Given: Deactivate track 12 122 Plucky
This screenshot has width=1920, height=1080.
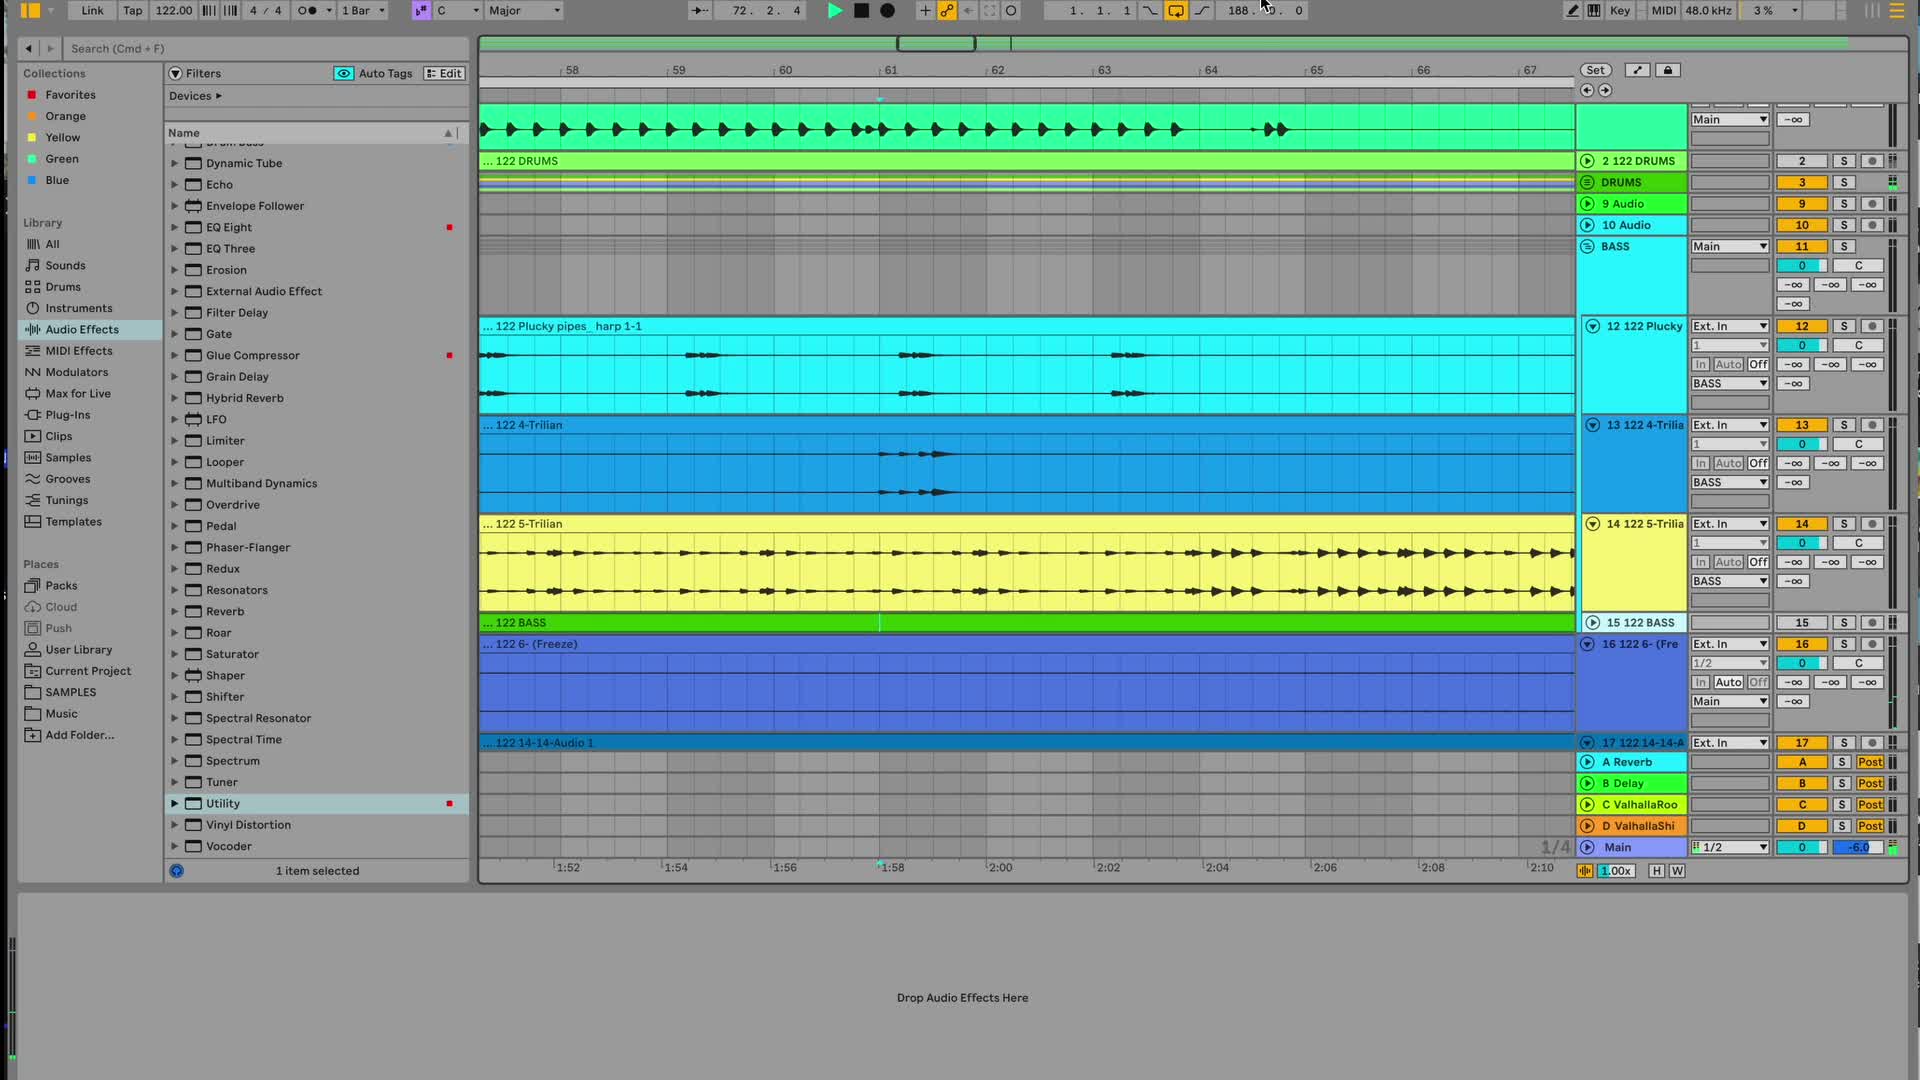Looking at the screenshot, I should pyautogui.click(x=1801, y=326).
